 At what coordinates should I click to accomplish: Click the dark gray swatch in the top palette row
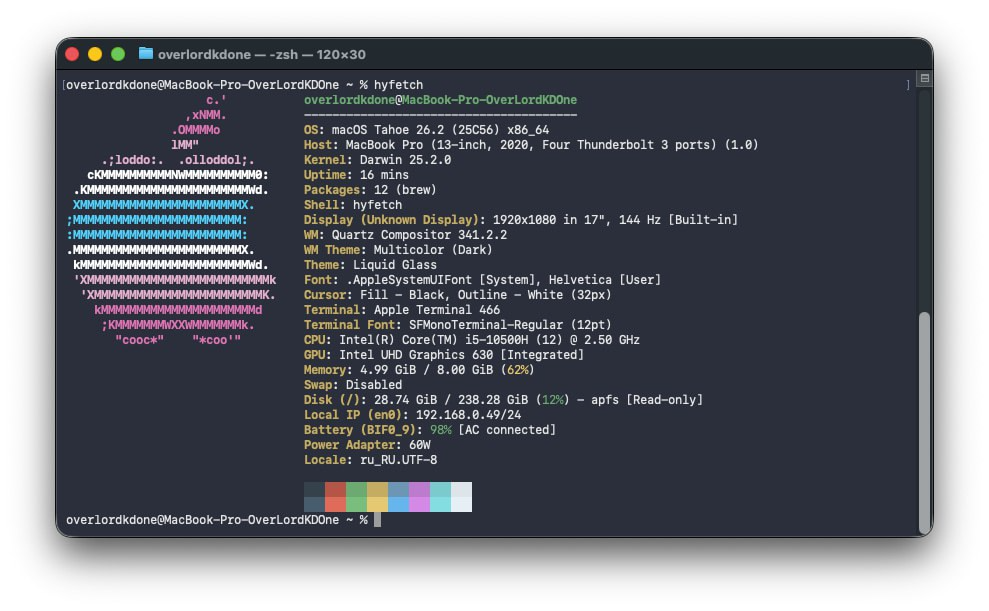click(x=314, y=489)
